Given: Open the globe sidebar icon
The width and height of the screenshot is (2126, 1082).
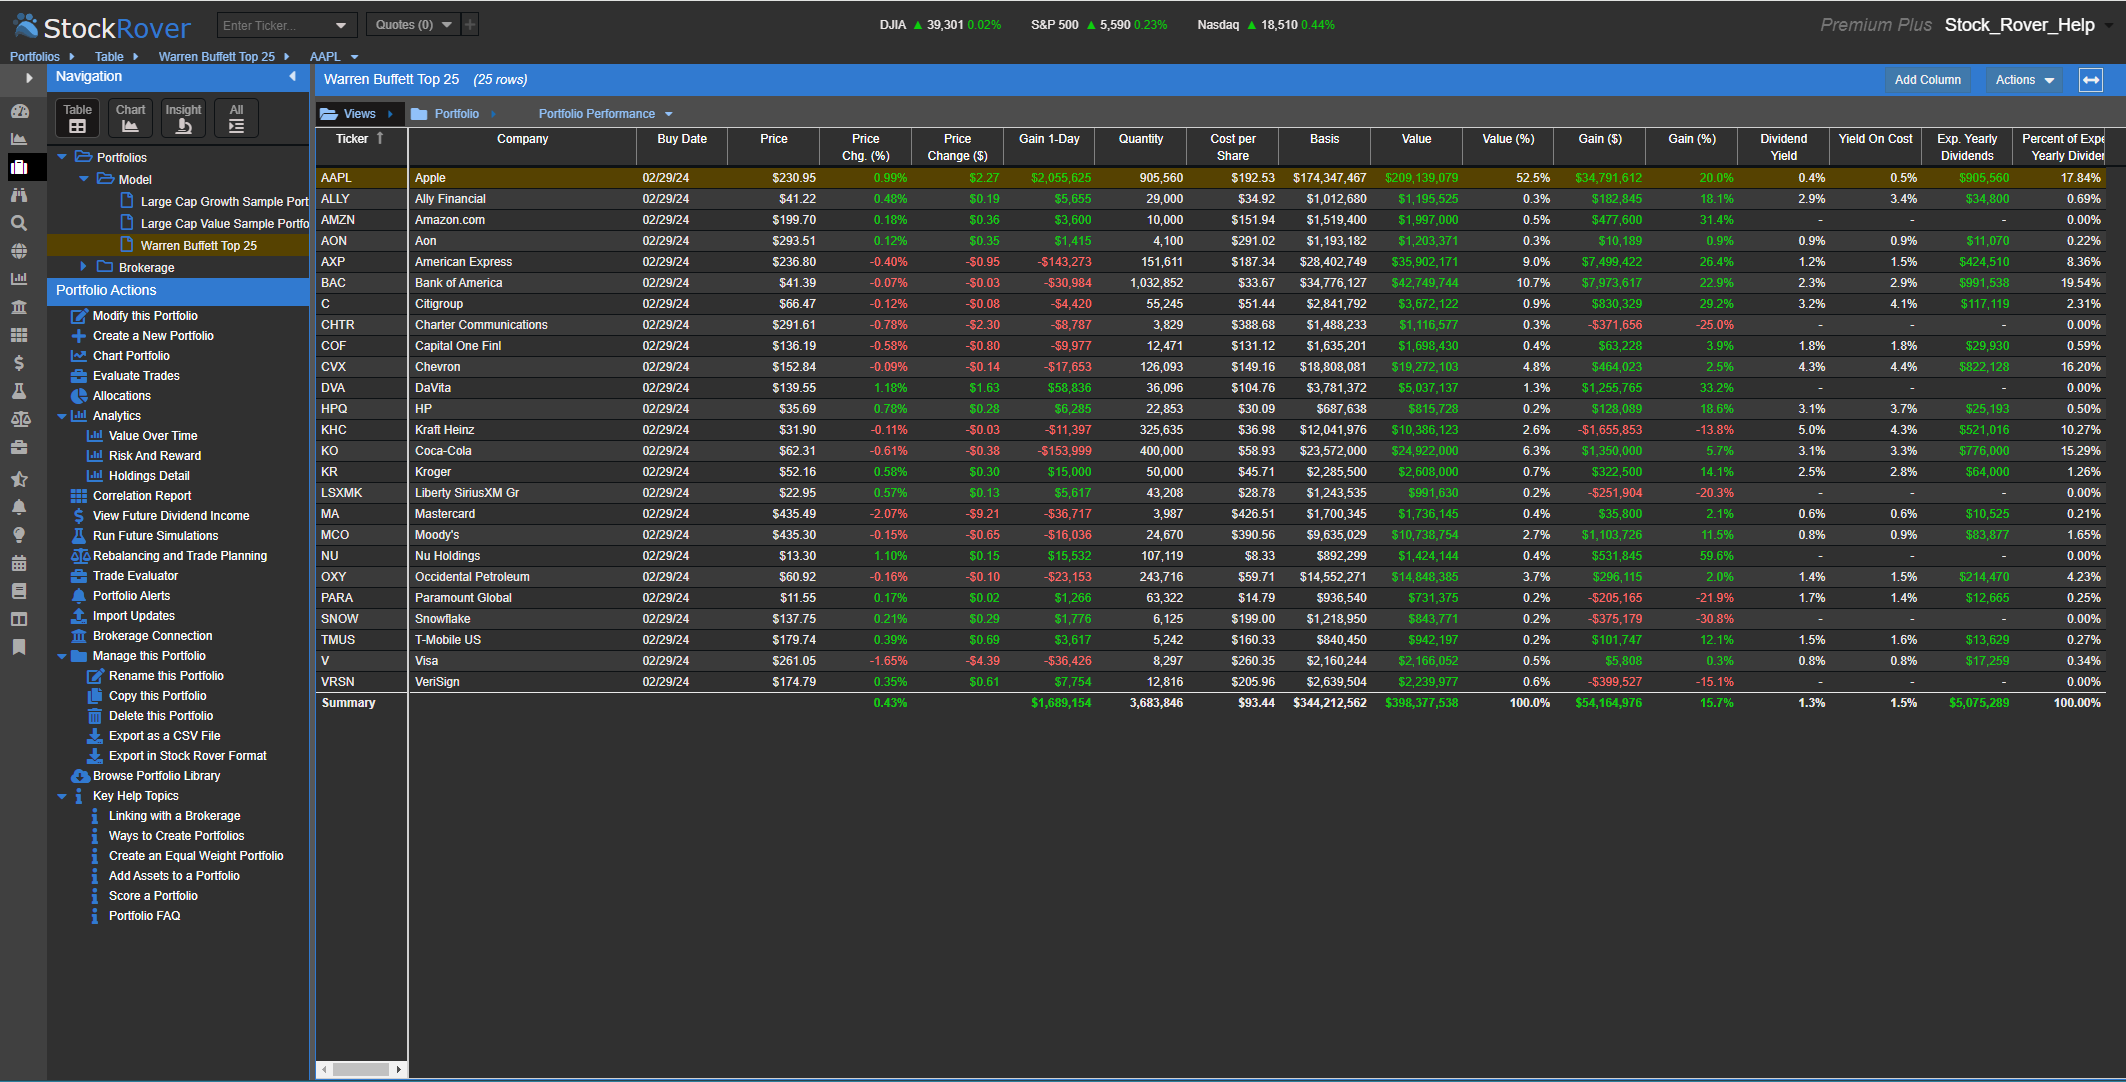Looking at the screenshot, I should (19, 251).
